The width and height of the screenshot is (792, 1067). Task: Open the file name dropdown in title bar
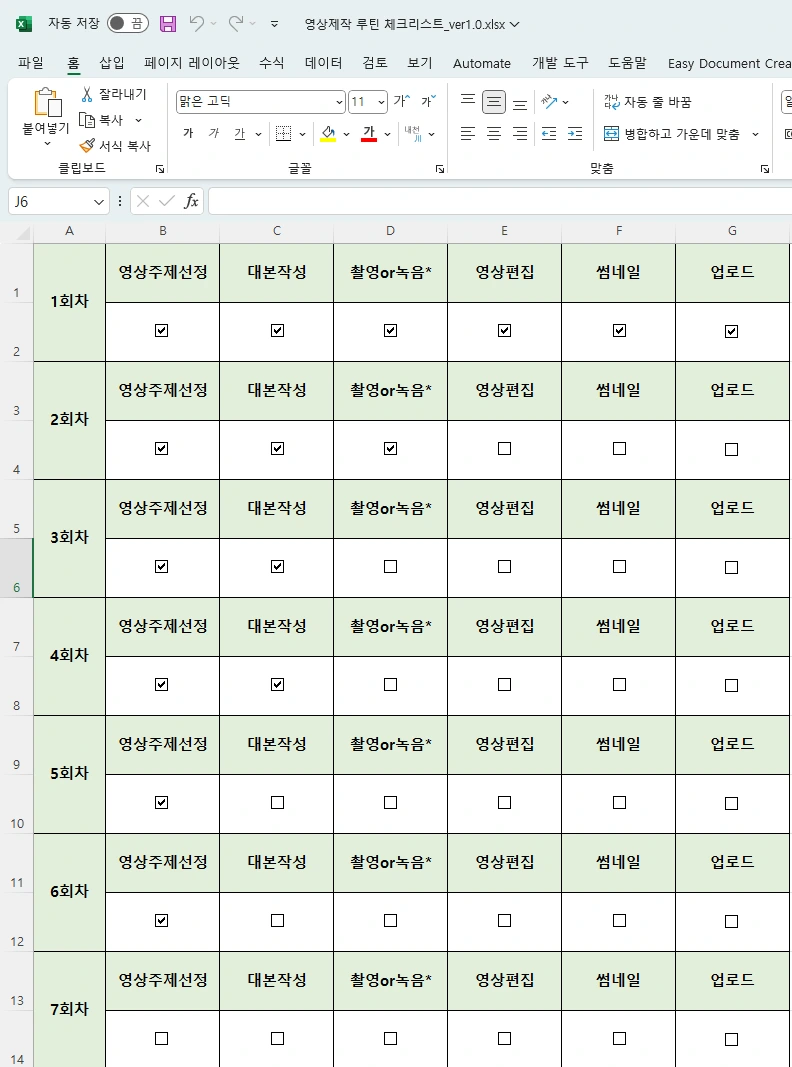tap(514, 24)
